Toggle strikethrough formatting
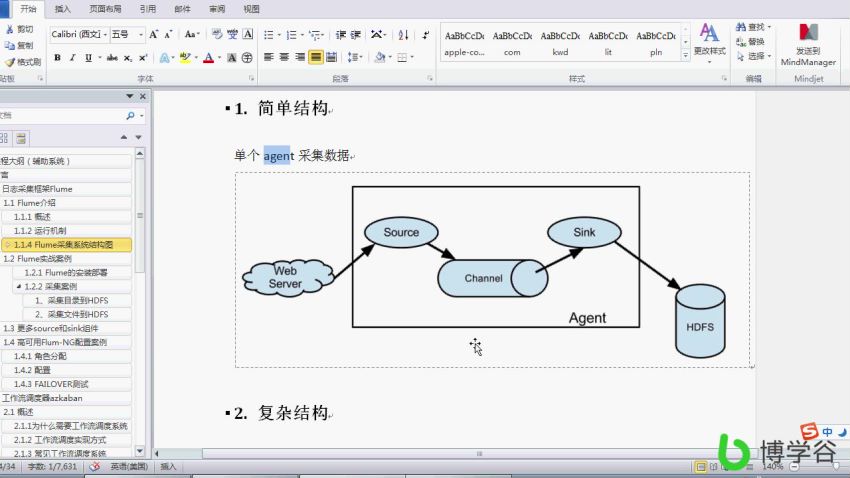The width and height of the screenshot is (850, 478). click(111, 58)
